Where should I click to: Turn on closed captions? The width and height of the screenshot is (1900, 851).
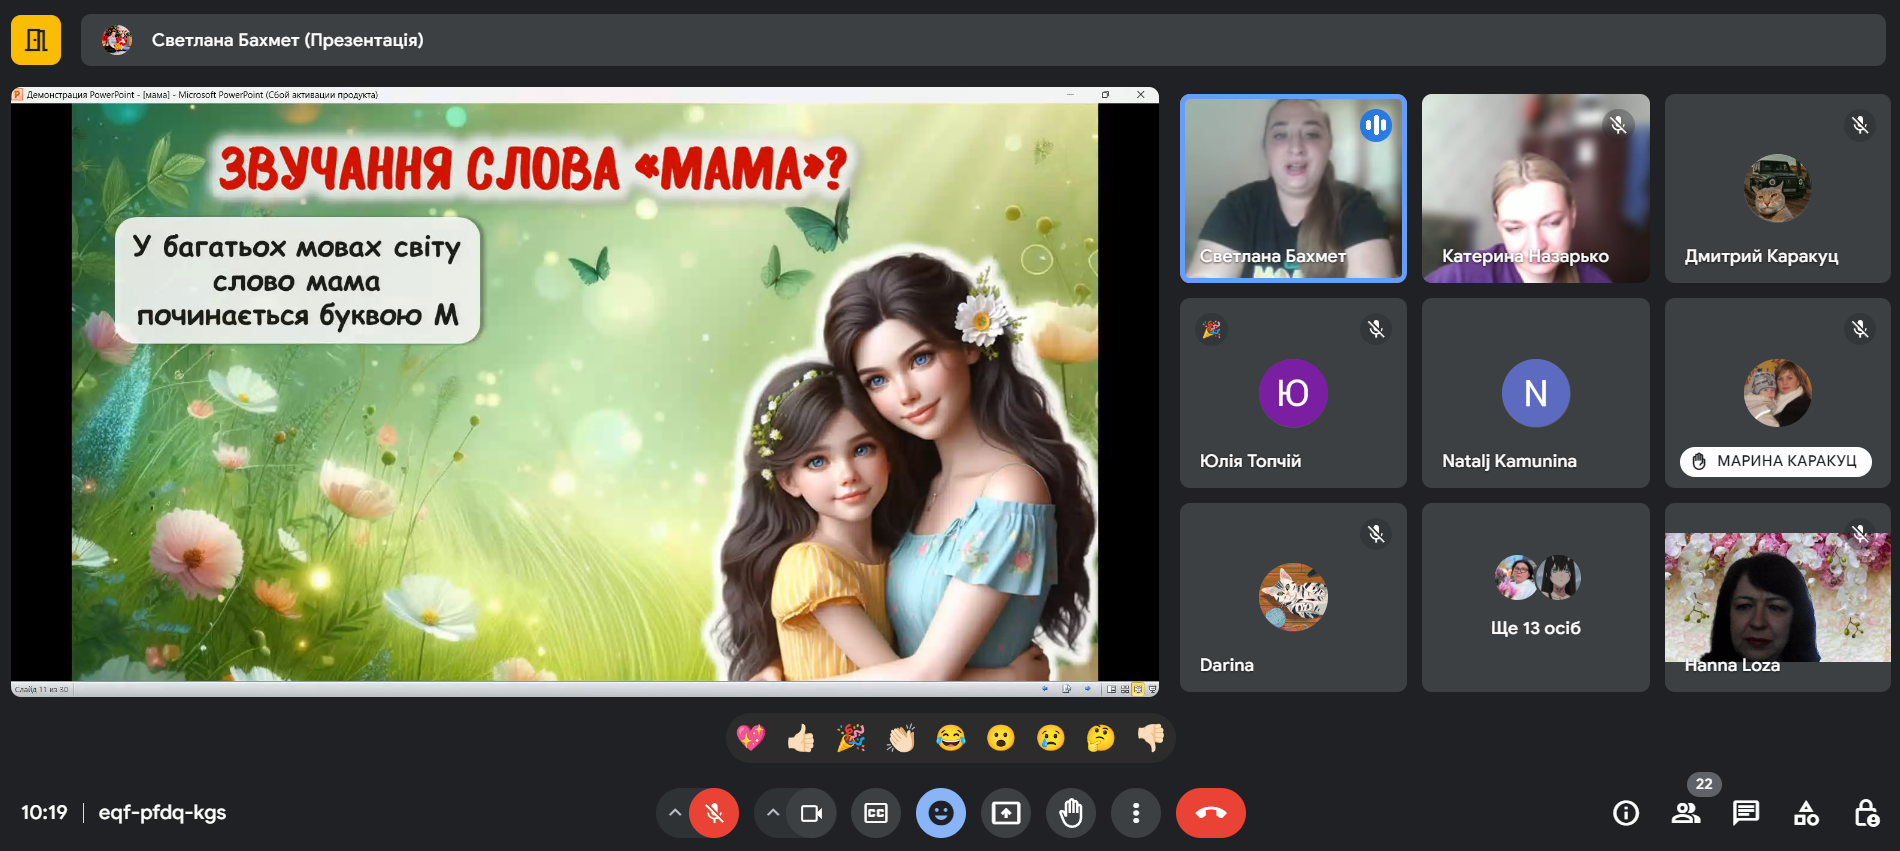(876, 813)
